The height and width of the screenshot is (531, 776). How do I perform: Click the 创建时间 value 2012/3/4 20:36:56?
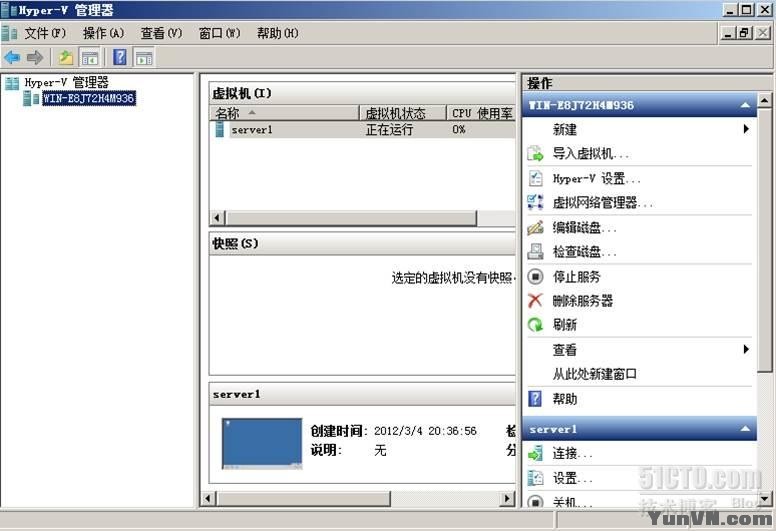coord(425,431)
